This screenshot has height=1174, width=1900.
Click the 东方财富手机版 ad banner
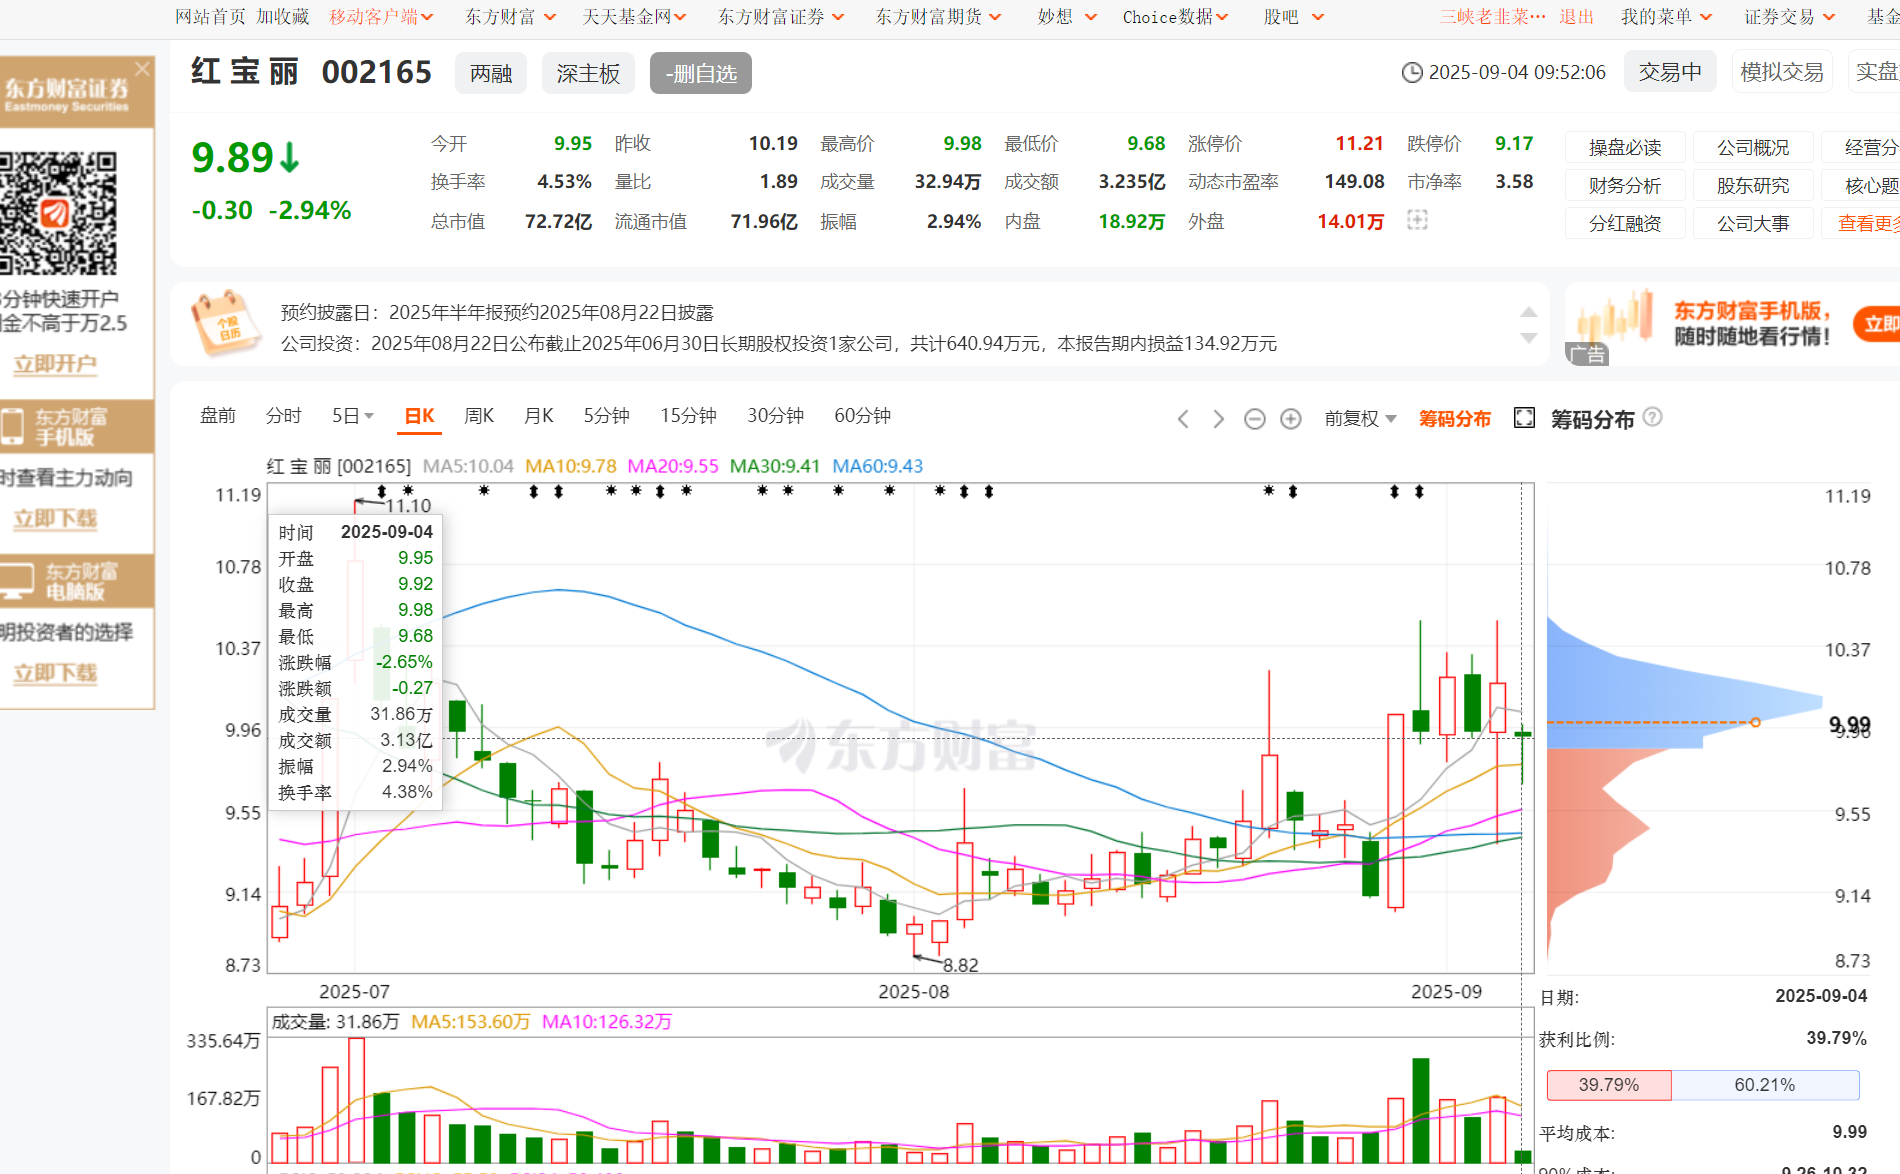(1732, 324)
